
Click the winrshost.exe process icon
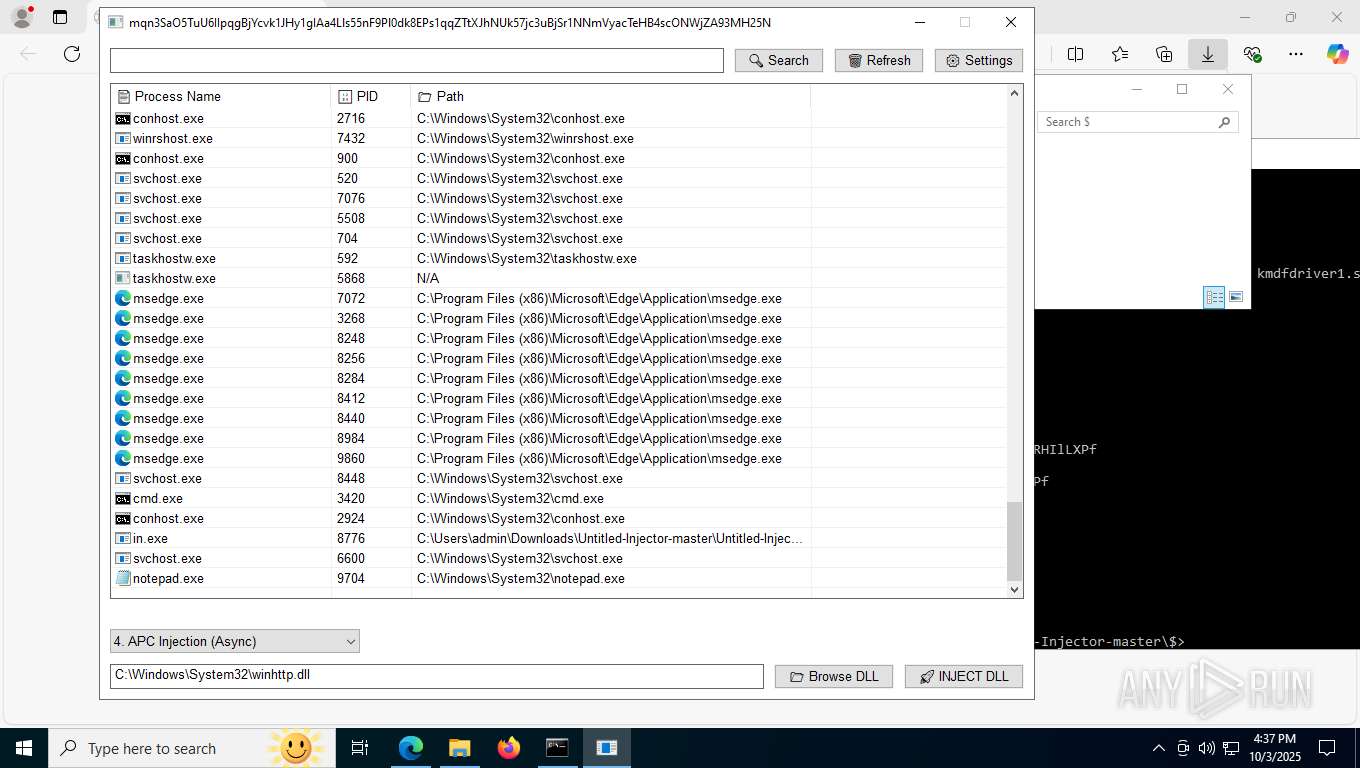point(123,138)
